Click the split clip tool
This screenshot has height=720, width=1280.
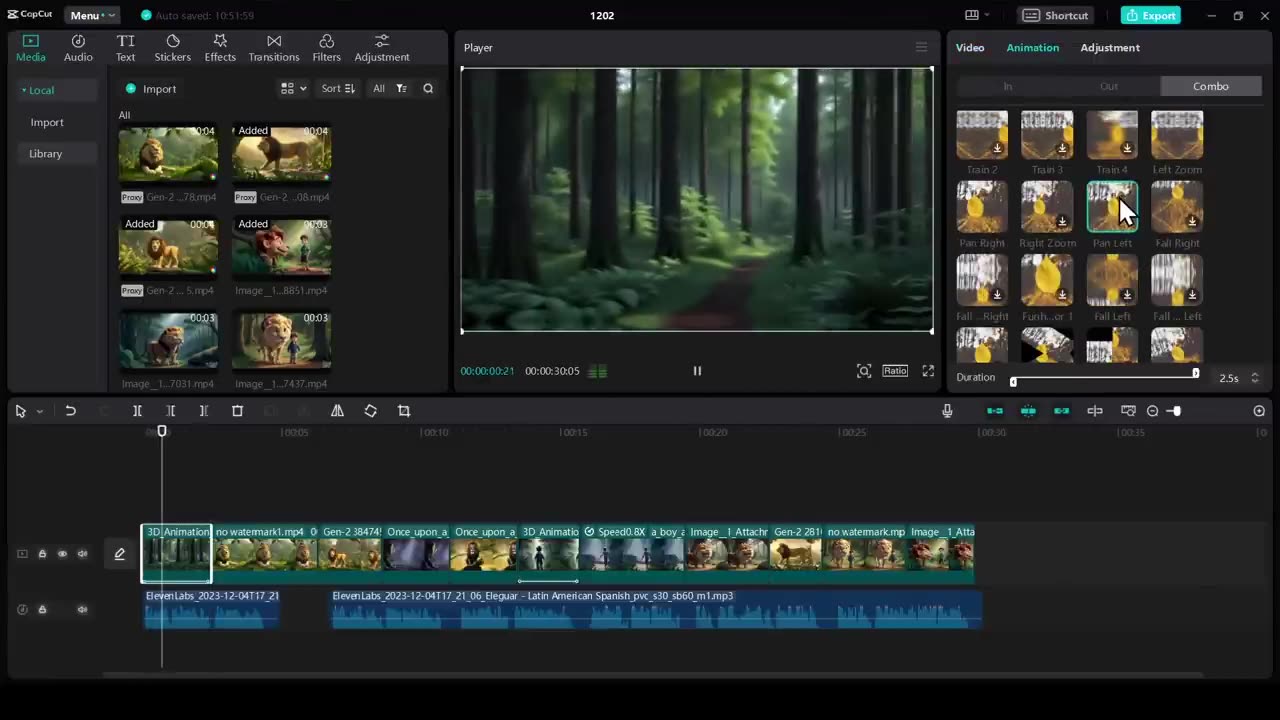[137, 411]
